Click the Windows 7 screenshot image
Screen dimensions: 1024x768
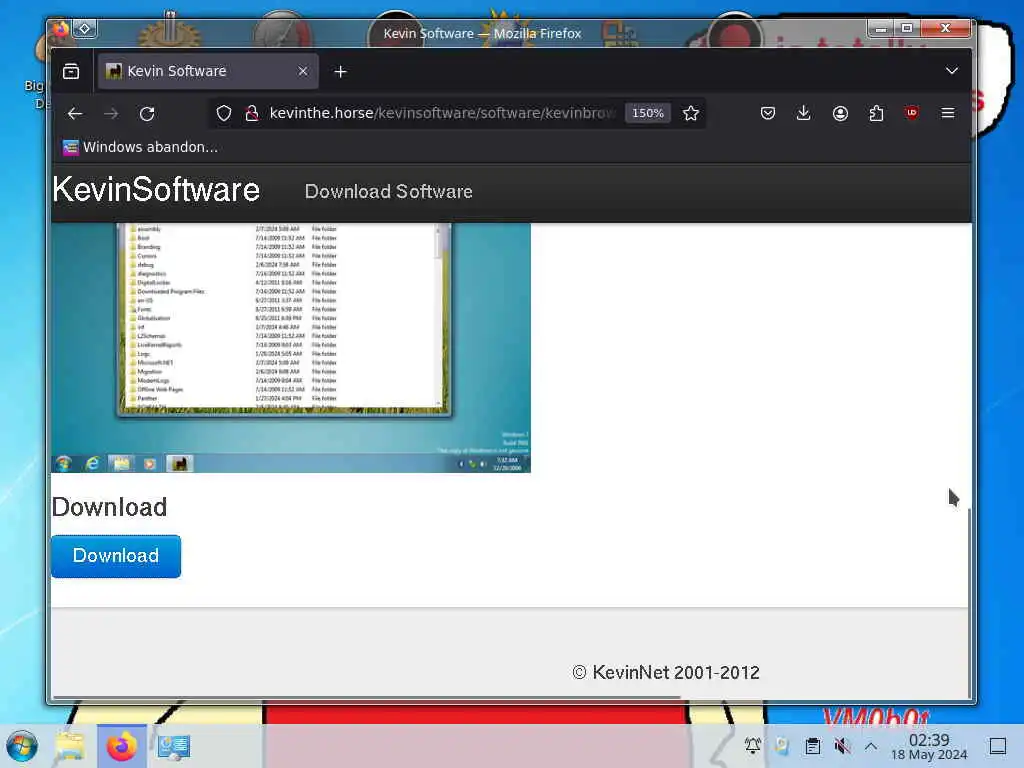point(291,347)
